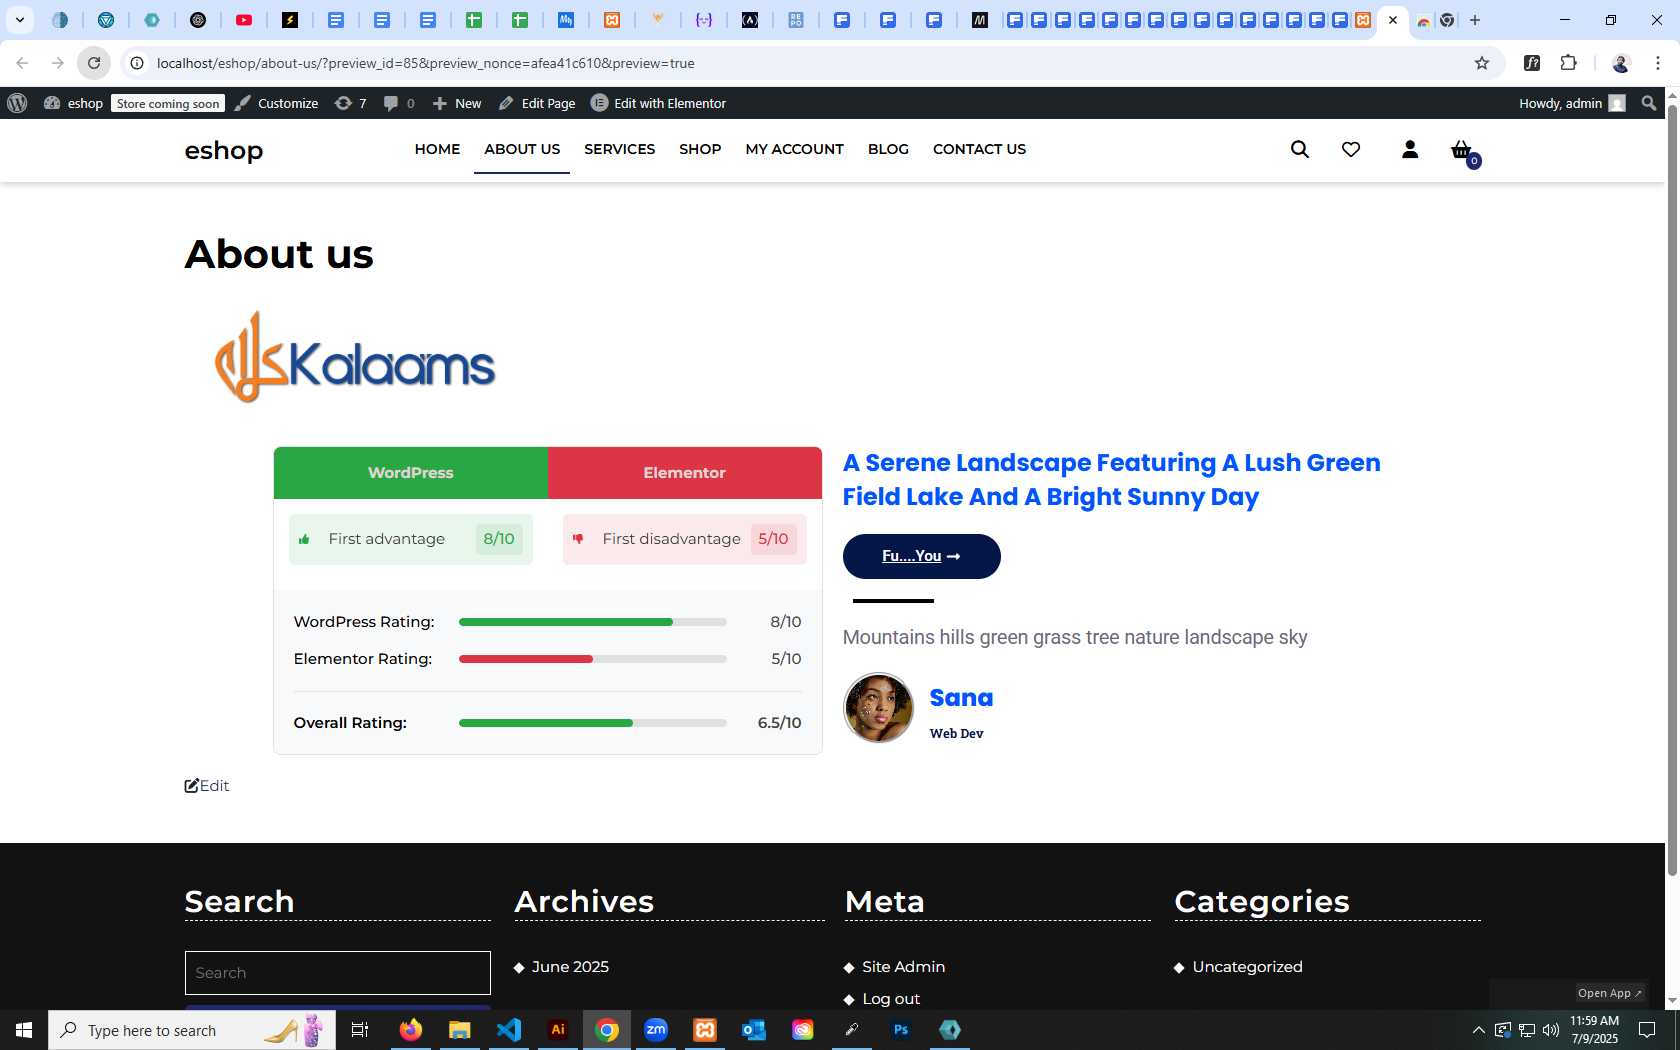Viewport: 1680px width, 1050px height.
Task: Open June 2025 archive link
Action: tap(570, 967)
